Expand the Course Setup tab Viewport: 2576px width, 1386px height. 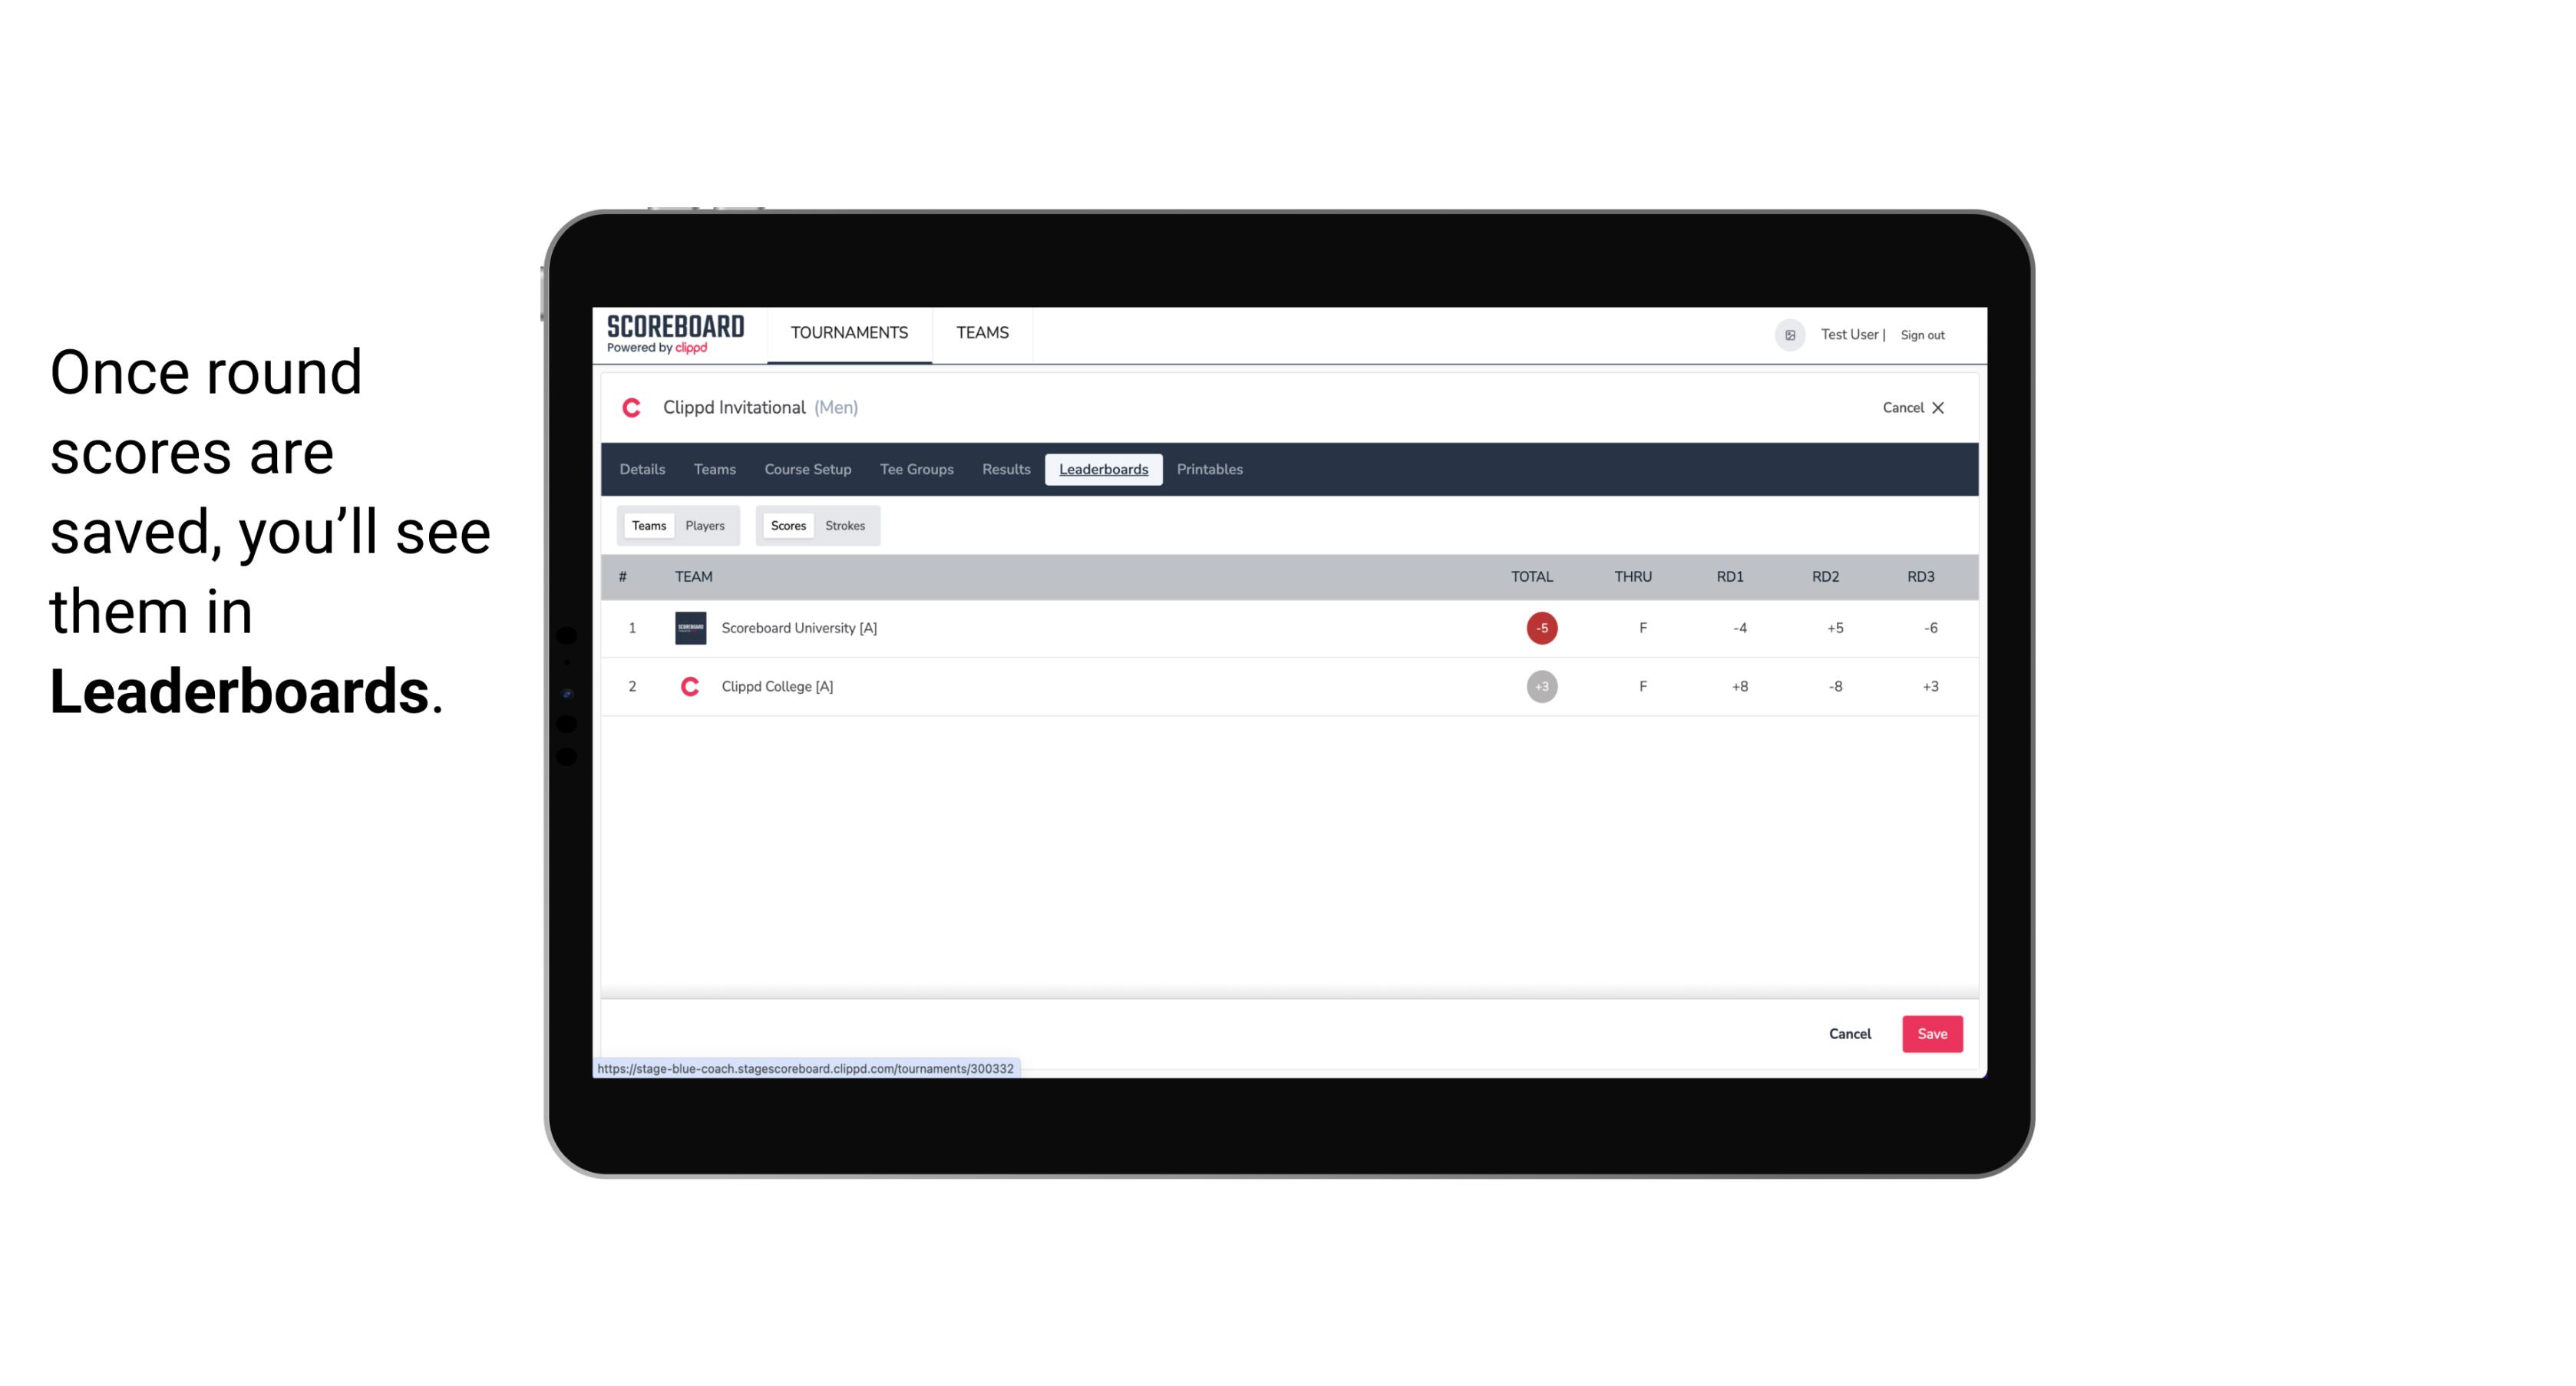tap(807, 470)
